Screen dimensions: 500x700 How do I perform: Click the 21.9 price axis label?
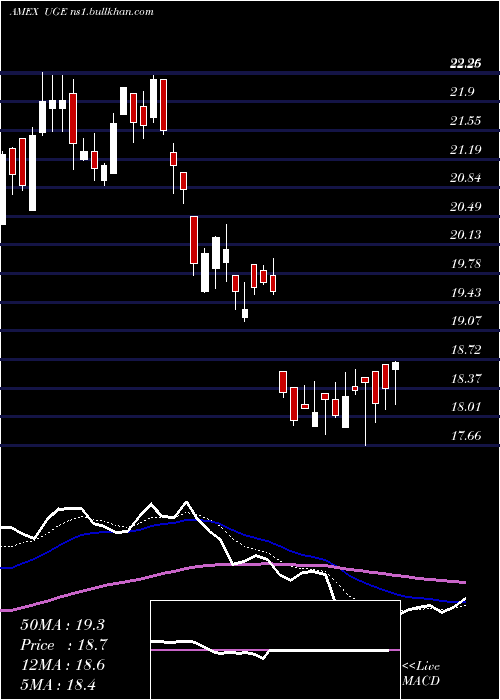[462, 92]
